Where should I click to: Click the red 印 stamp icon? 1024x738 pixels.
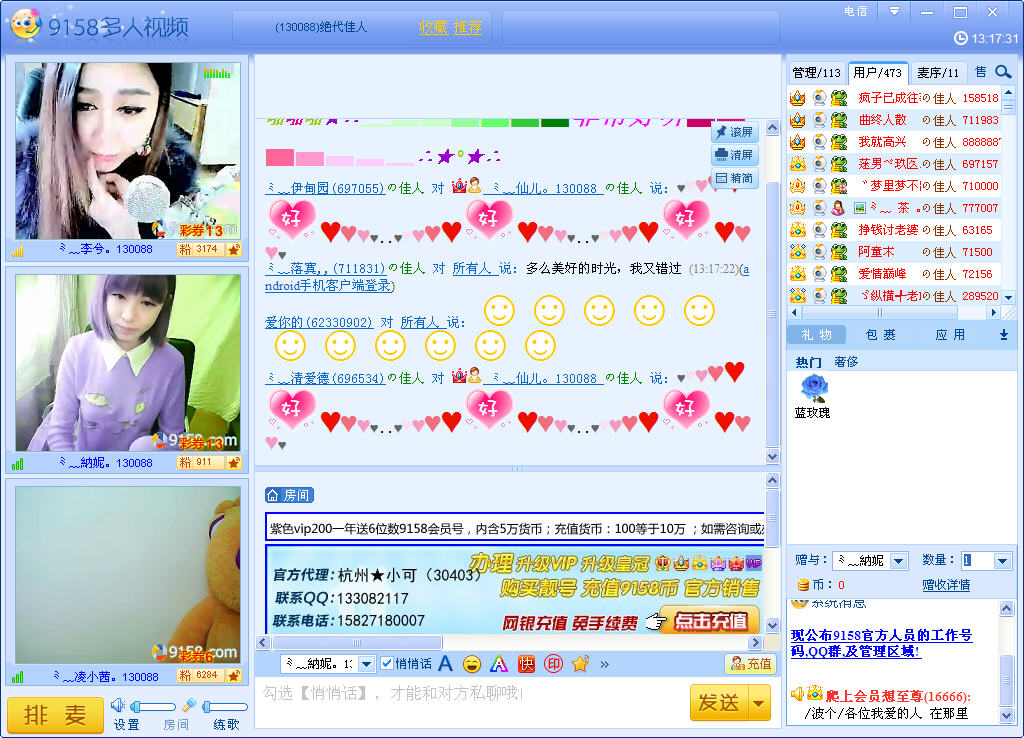553,664
